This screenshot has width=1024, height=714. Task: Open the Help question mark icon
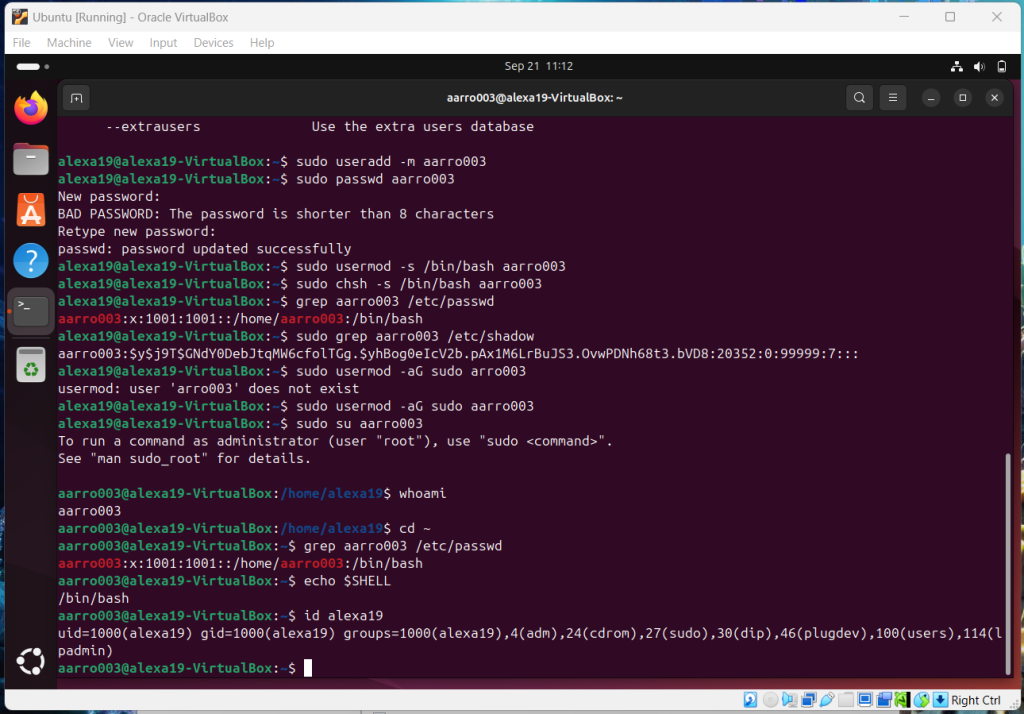point(31,261)
